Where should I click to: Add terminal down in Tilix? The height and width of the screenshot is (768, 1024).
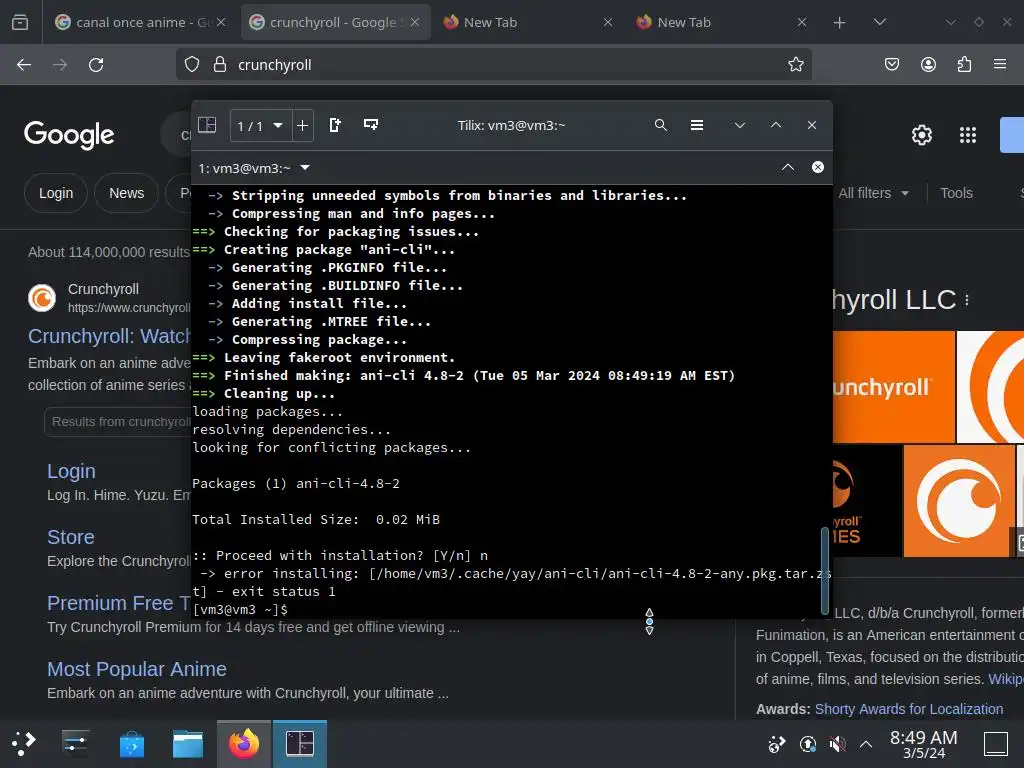point(371,125)
